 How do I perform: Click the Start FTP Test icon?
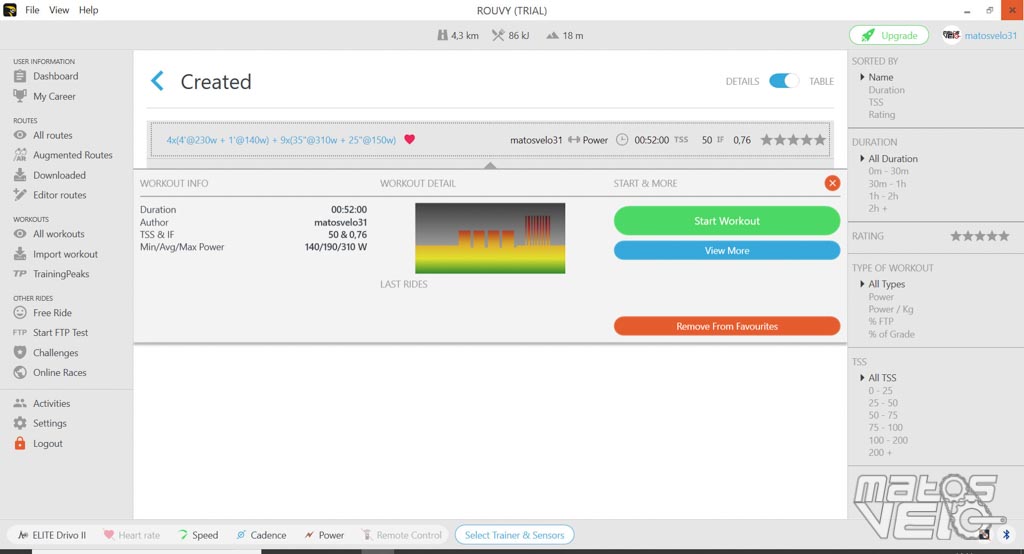pyautogui.click(x=20, y=333)
